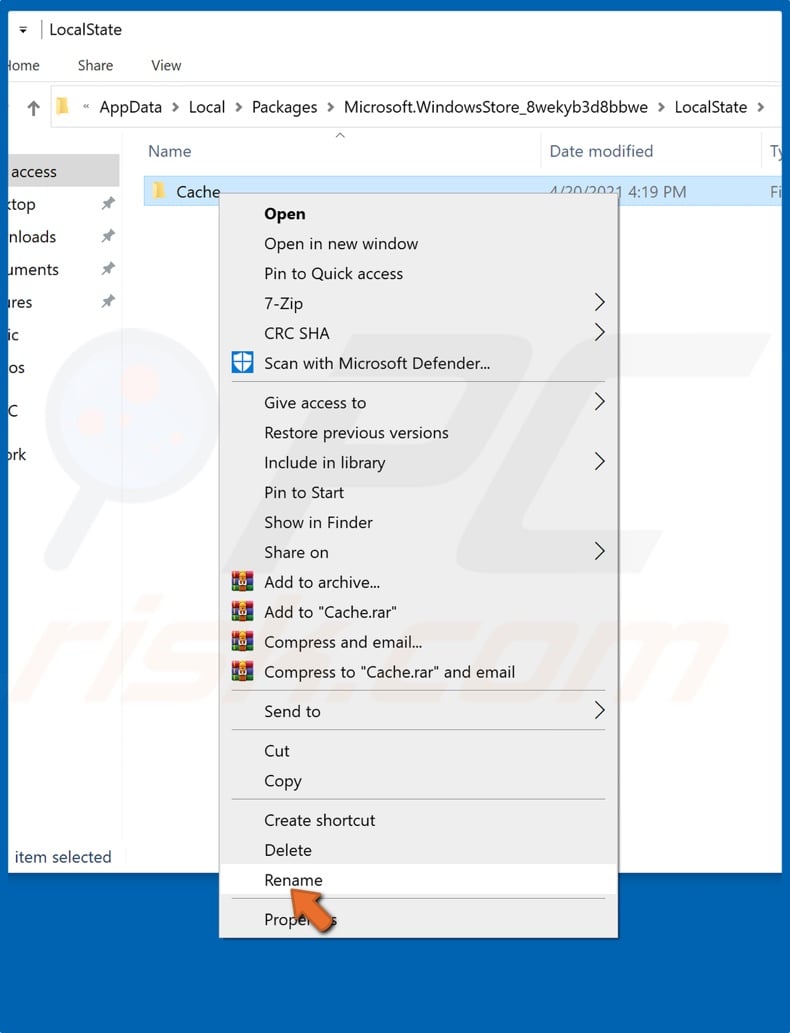Viewport: 790px width, 1033px height.
Task: Choose Open in new window
Action: coord(341,244)
